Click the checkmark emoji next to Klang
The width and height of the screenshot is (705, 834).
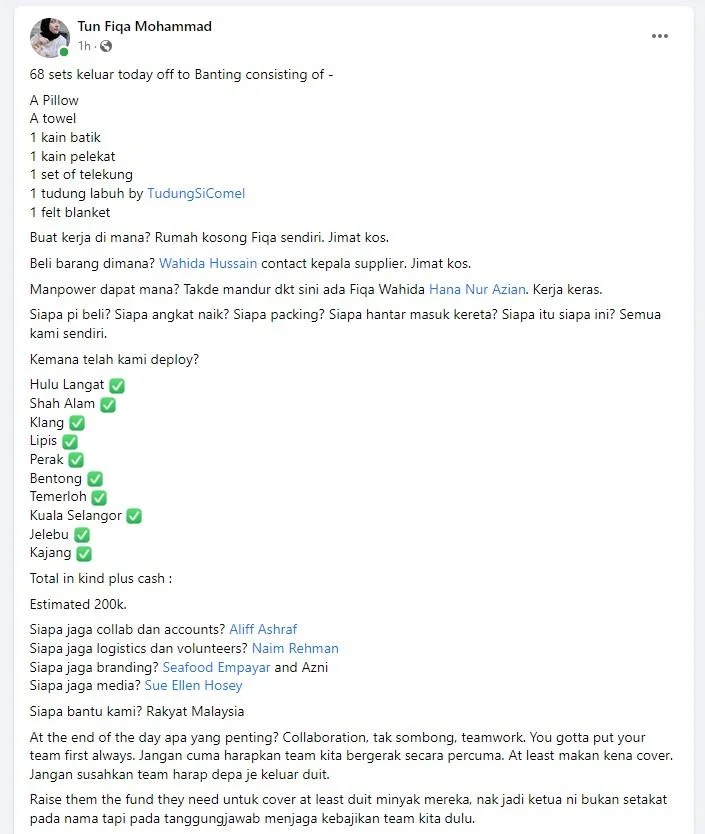click(77, 423)
